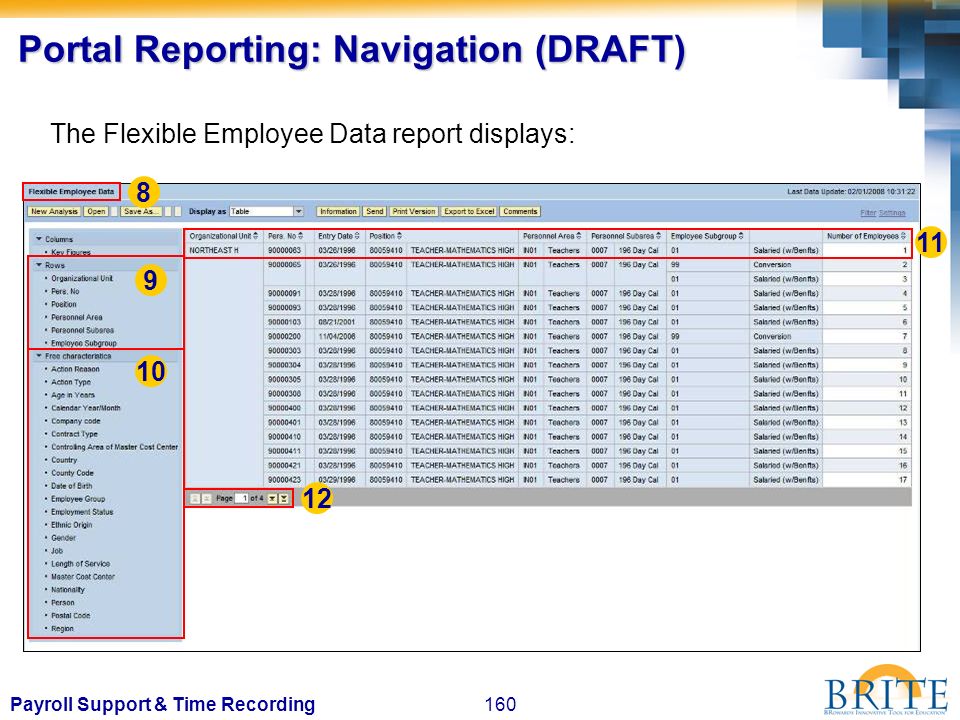The image size is (960, 720).
Task: Sort by Pers. No column arrows
Action: click(301, 236)
